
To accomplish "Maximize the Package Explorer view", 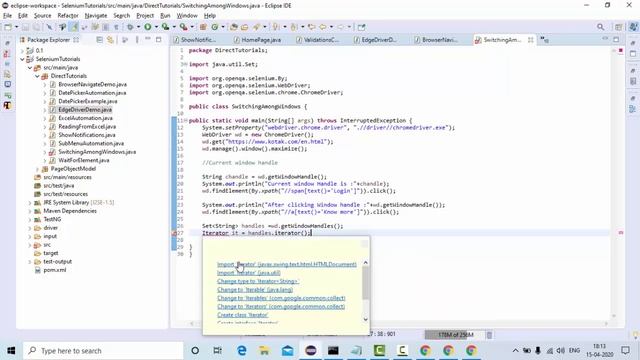I will click(159, 40).
